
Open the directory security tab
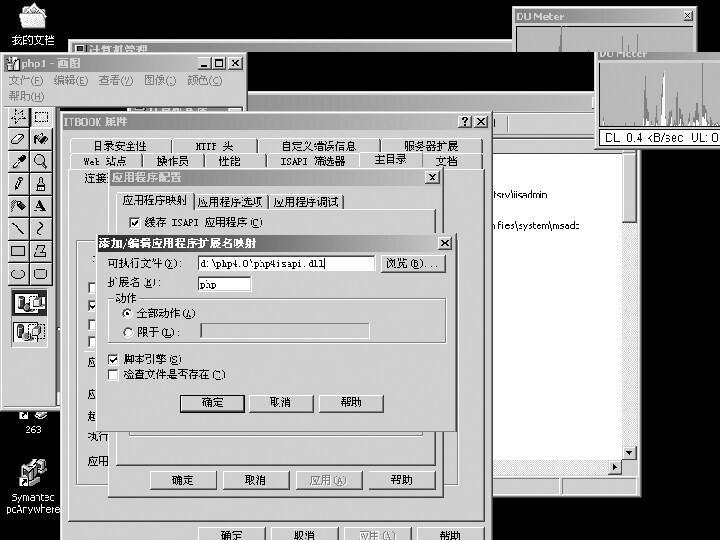120,146
